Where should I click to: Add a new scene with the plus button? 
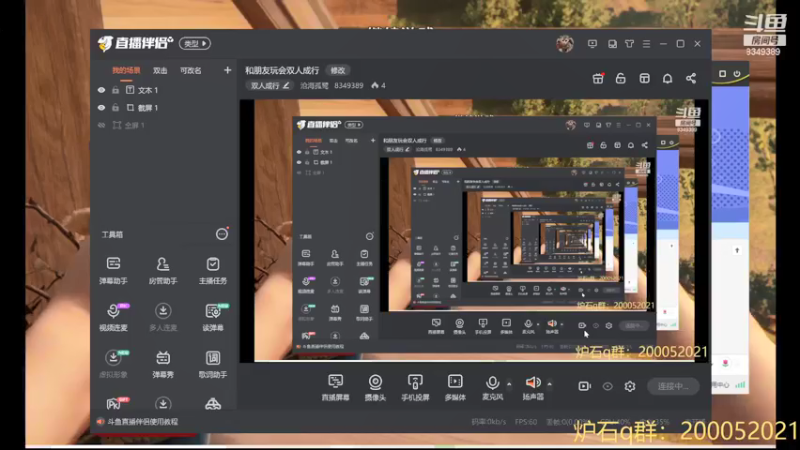pos(227,70)
